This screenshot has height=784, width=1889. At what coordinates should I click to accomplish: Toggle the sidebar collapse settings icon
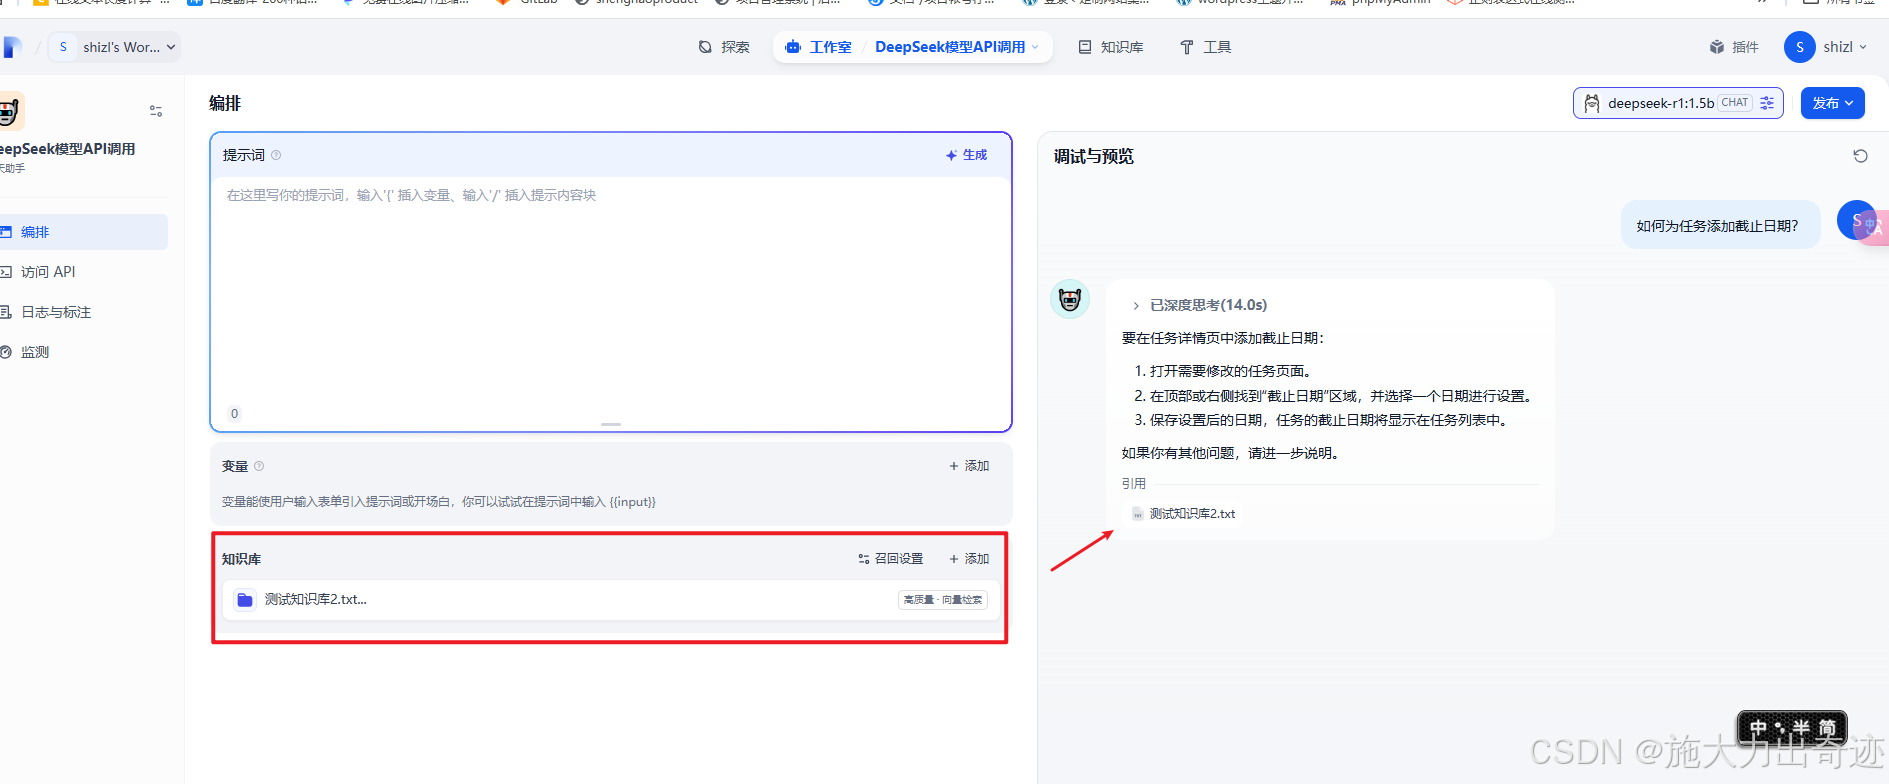156,111
